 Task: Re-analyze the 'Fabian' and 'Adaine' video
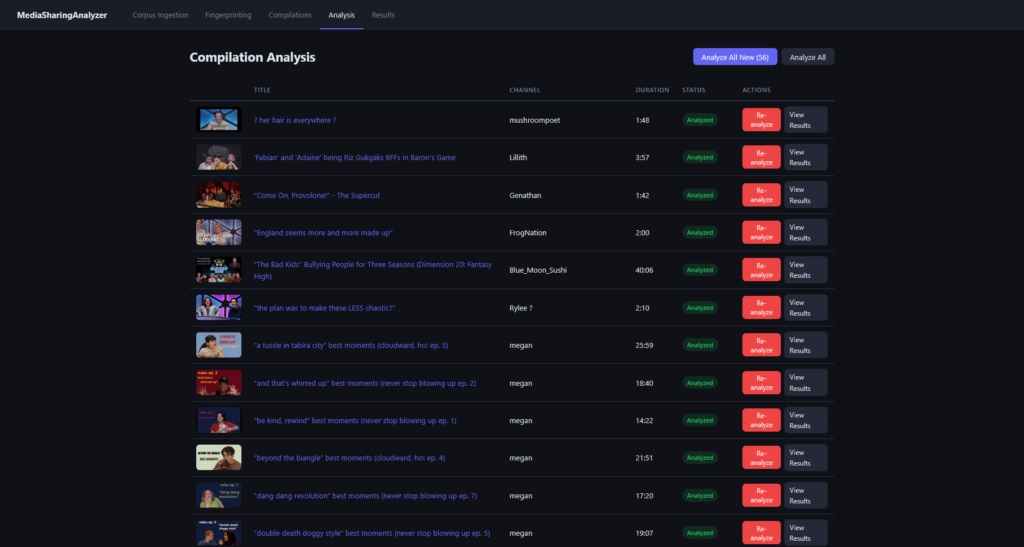point(761,157)
